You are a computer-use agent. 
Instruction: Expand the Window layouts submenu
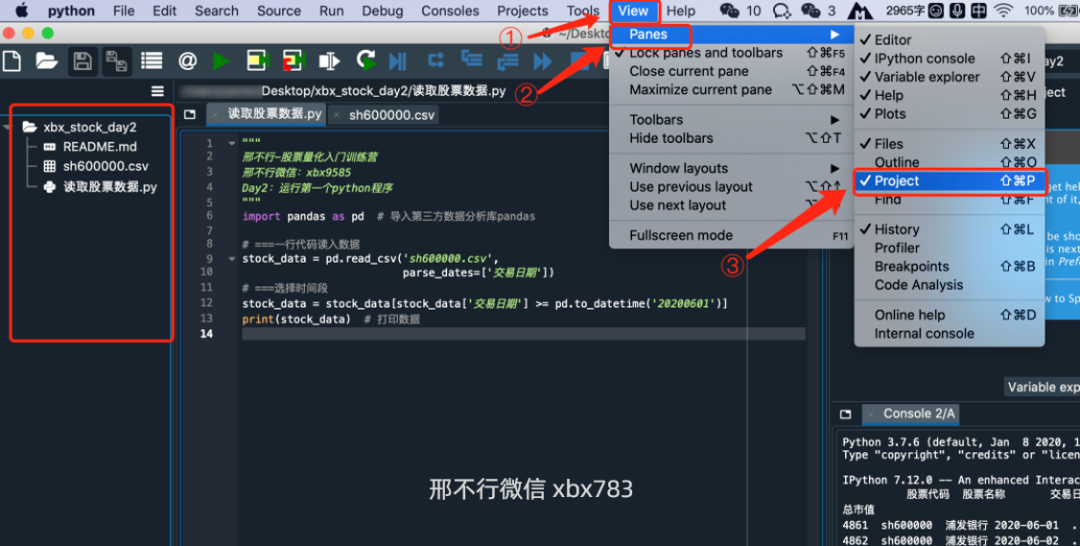[731, 169]
